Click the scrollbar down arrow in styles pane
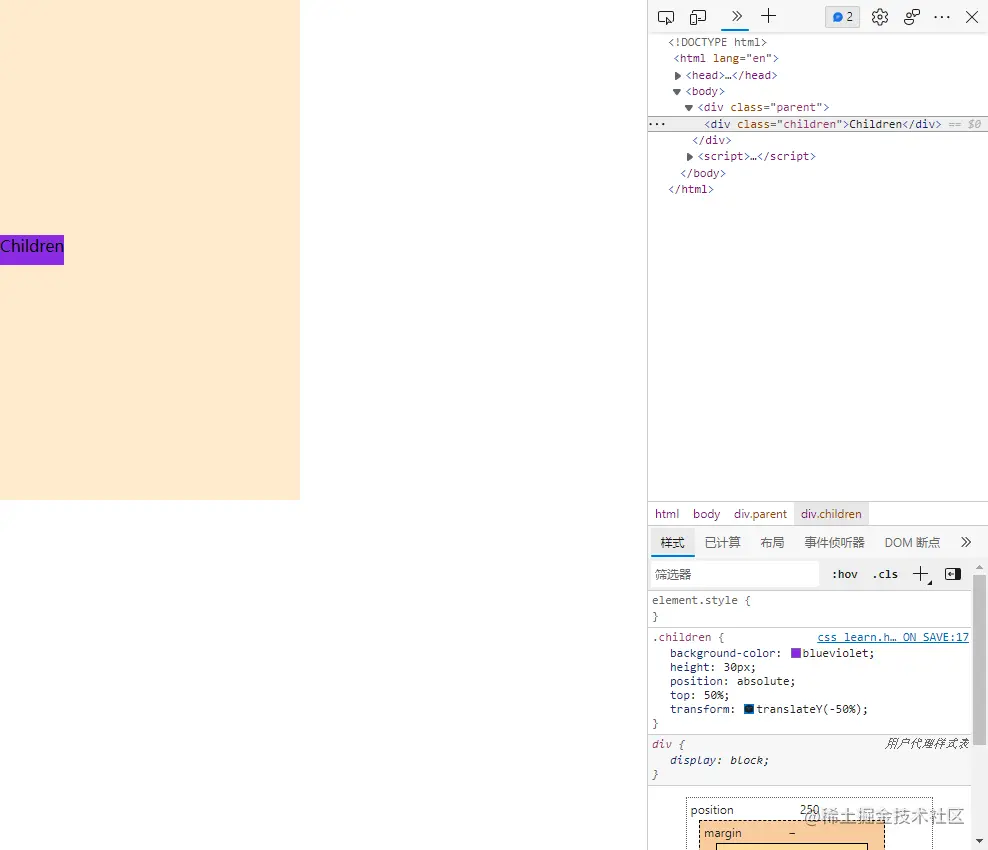The image size is (988, 850). (x=979, y=841)
